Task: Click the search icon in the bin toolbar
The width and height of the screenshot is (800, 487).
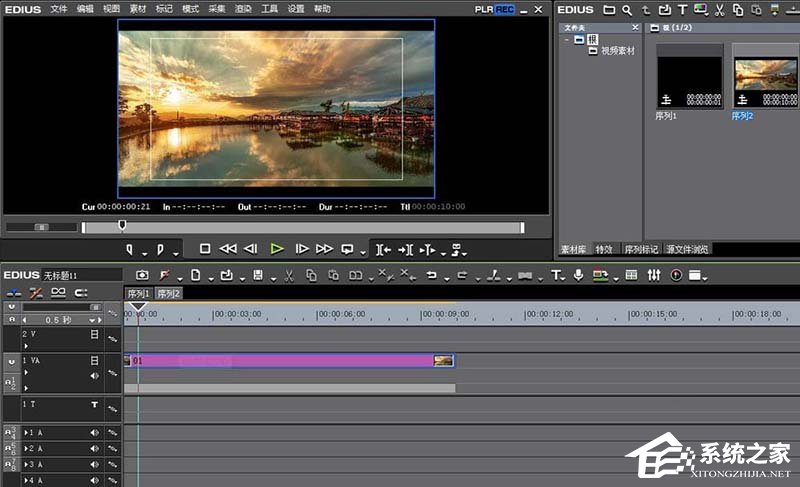Action: point(627,10)
